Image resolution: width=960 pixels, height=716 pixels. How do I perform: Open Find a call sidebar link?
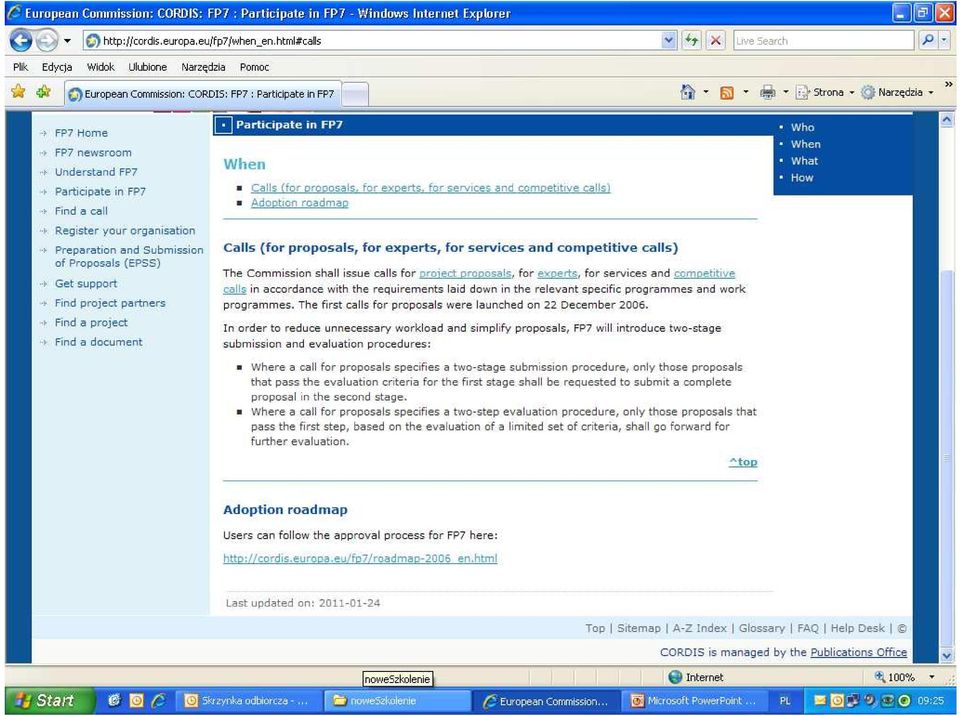pos(81,211)
